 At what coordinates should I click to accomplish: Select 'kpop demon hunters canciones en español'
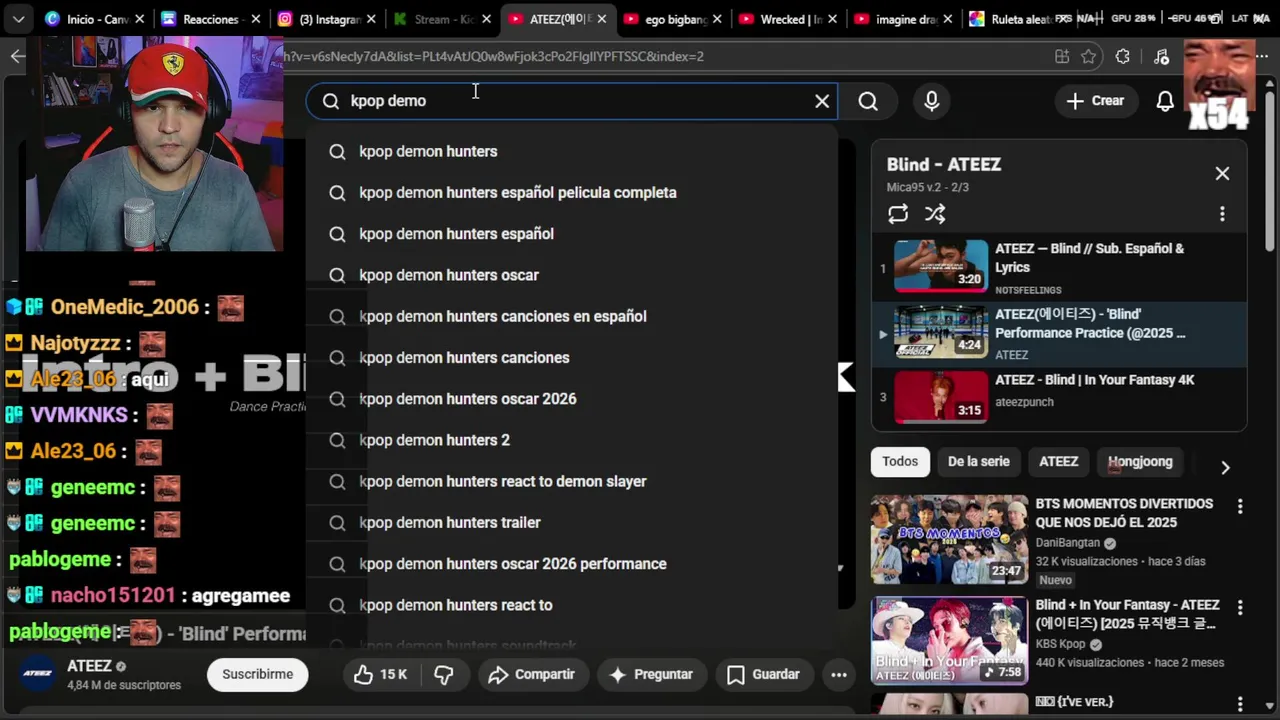coord(571,316)
